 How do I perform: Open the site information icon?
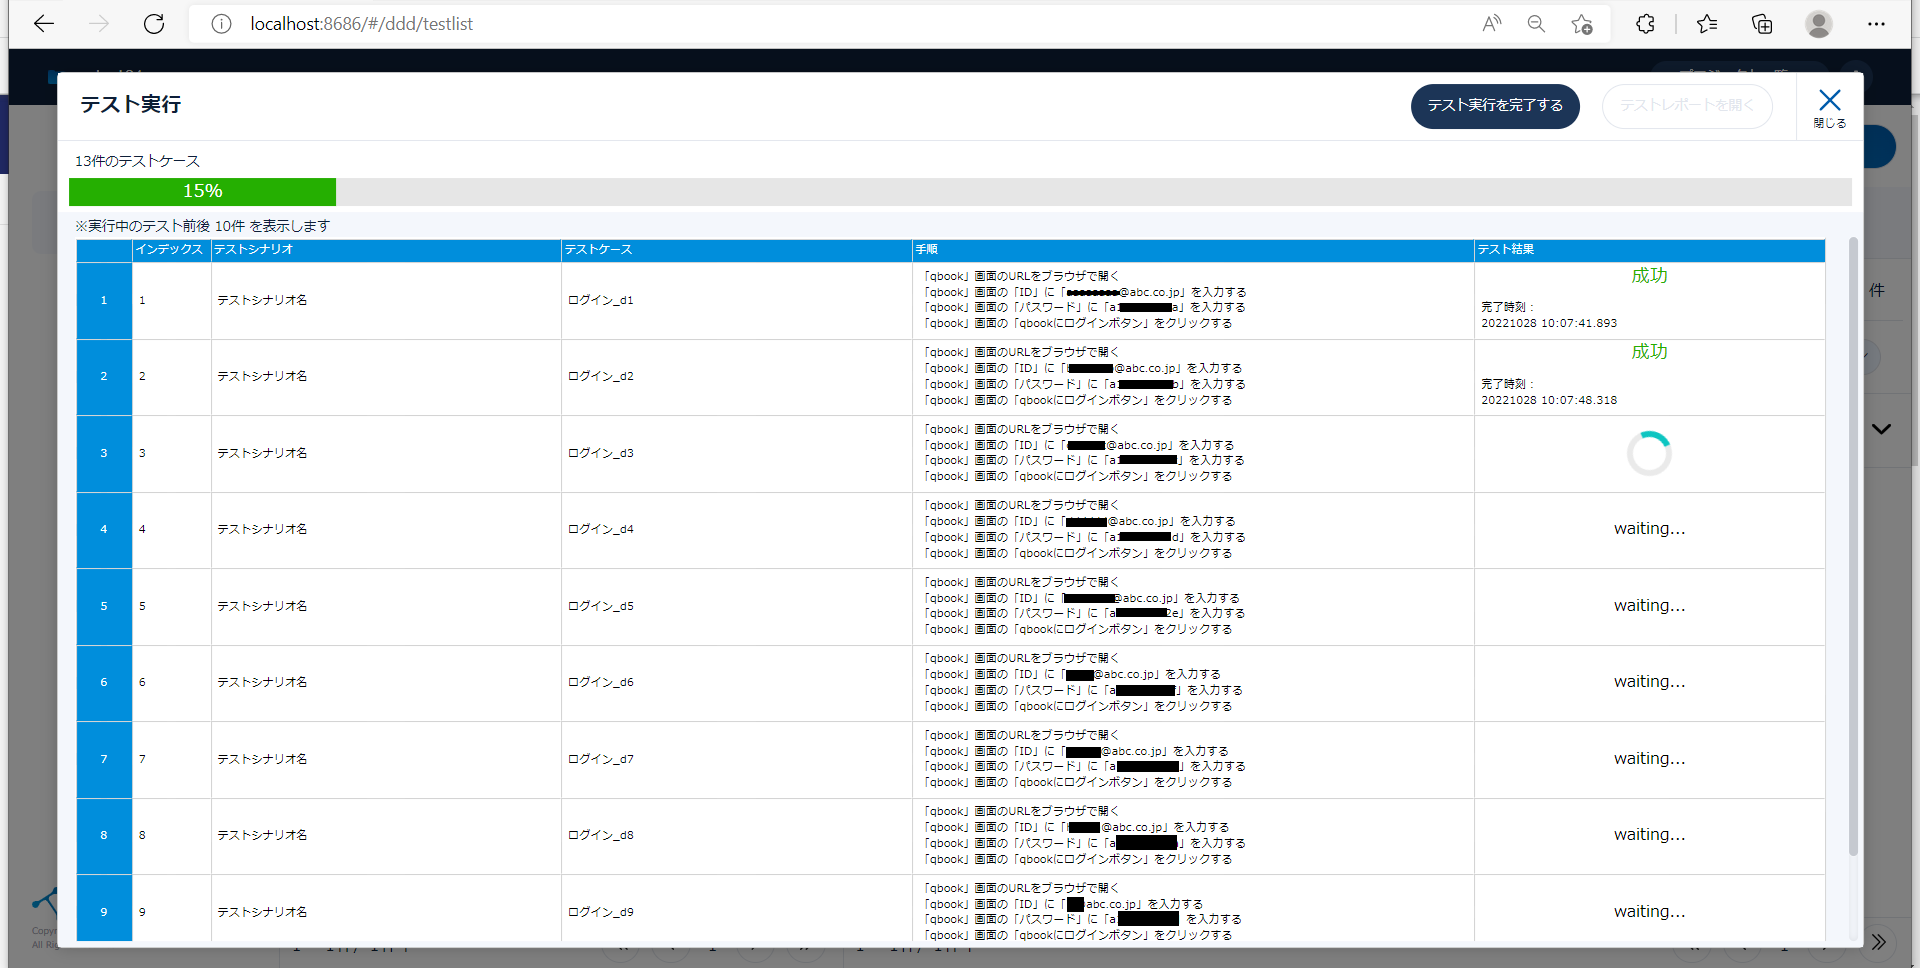(221, 24)
